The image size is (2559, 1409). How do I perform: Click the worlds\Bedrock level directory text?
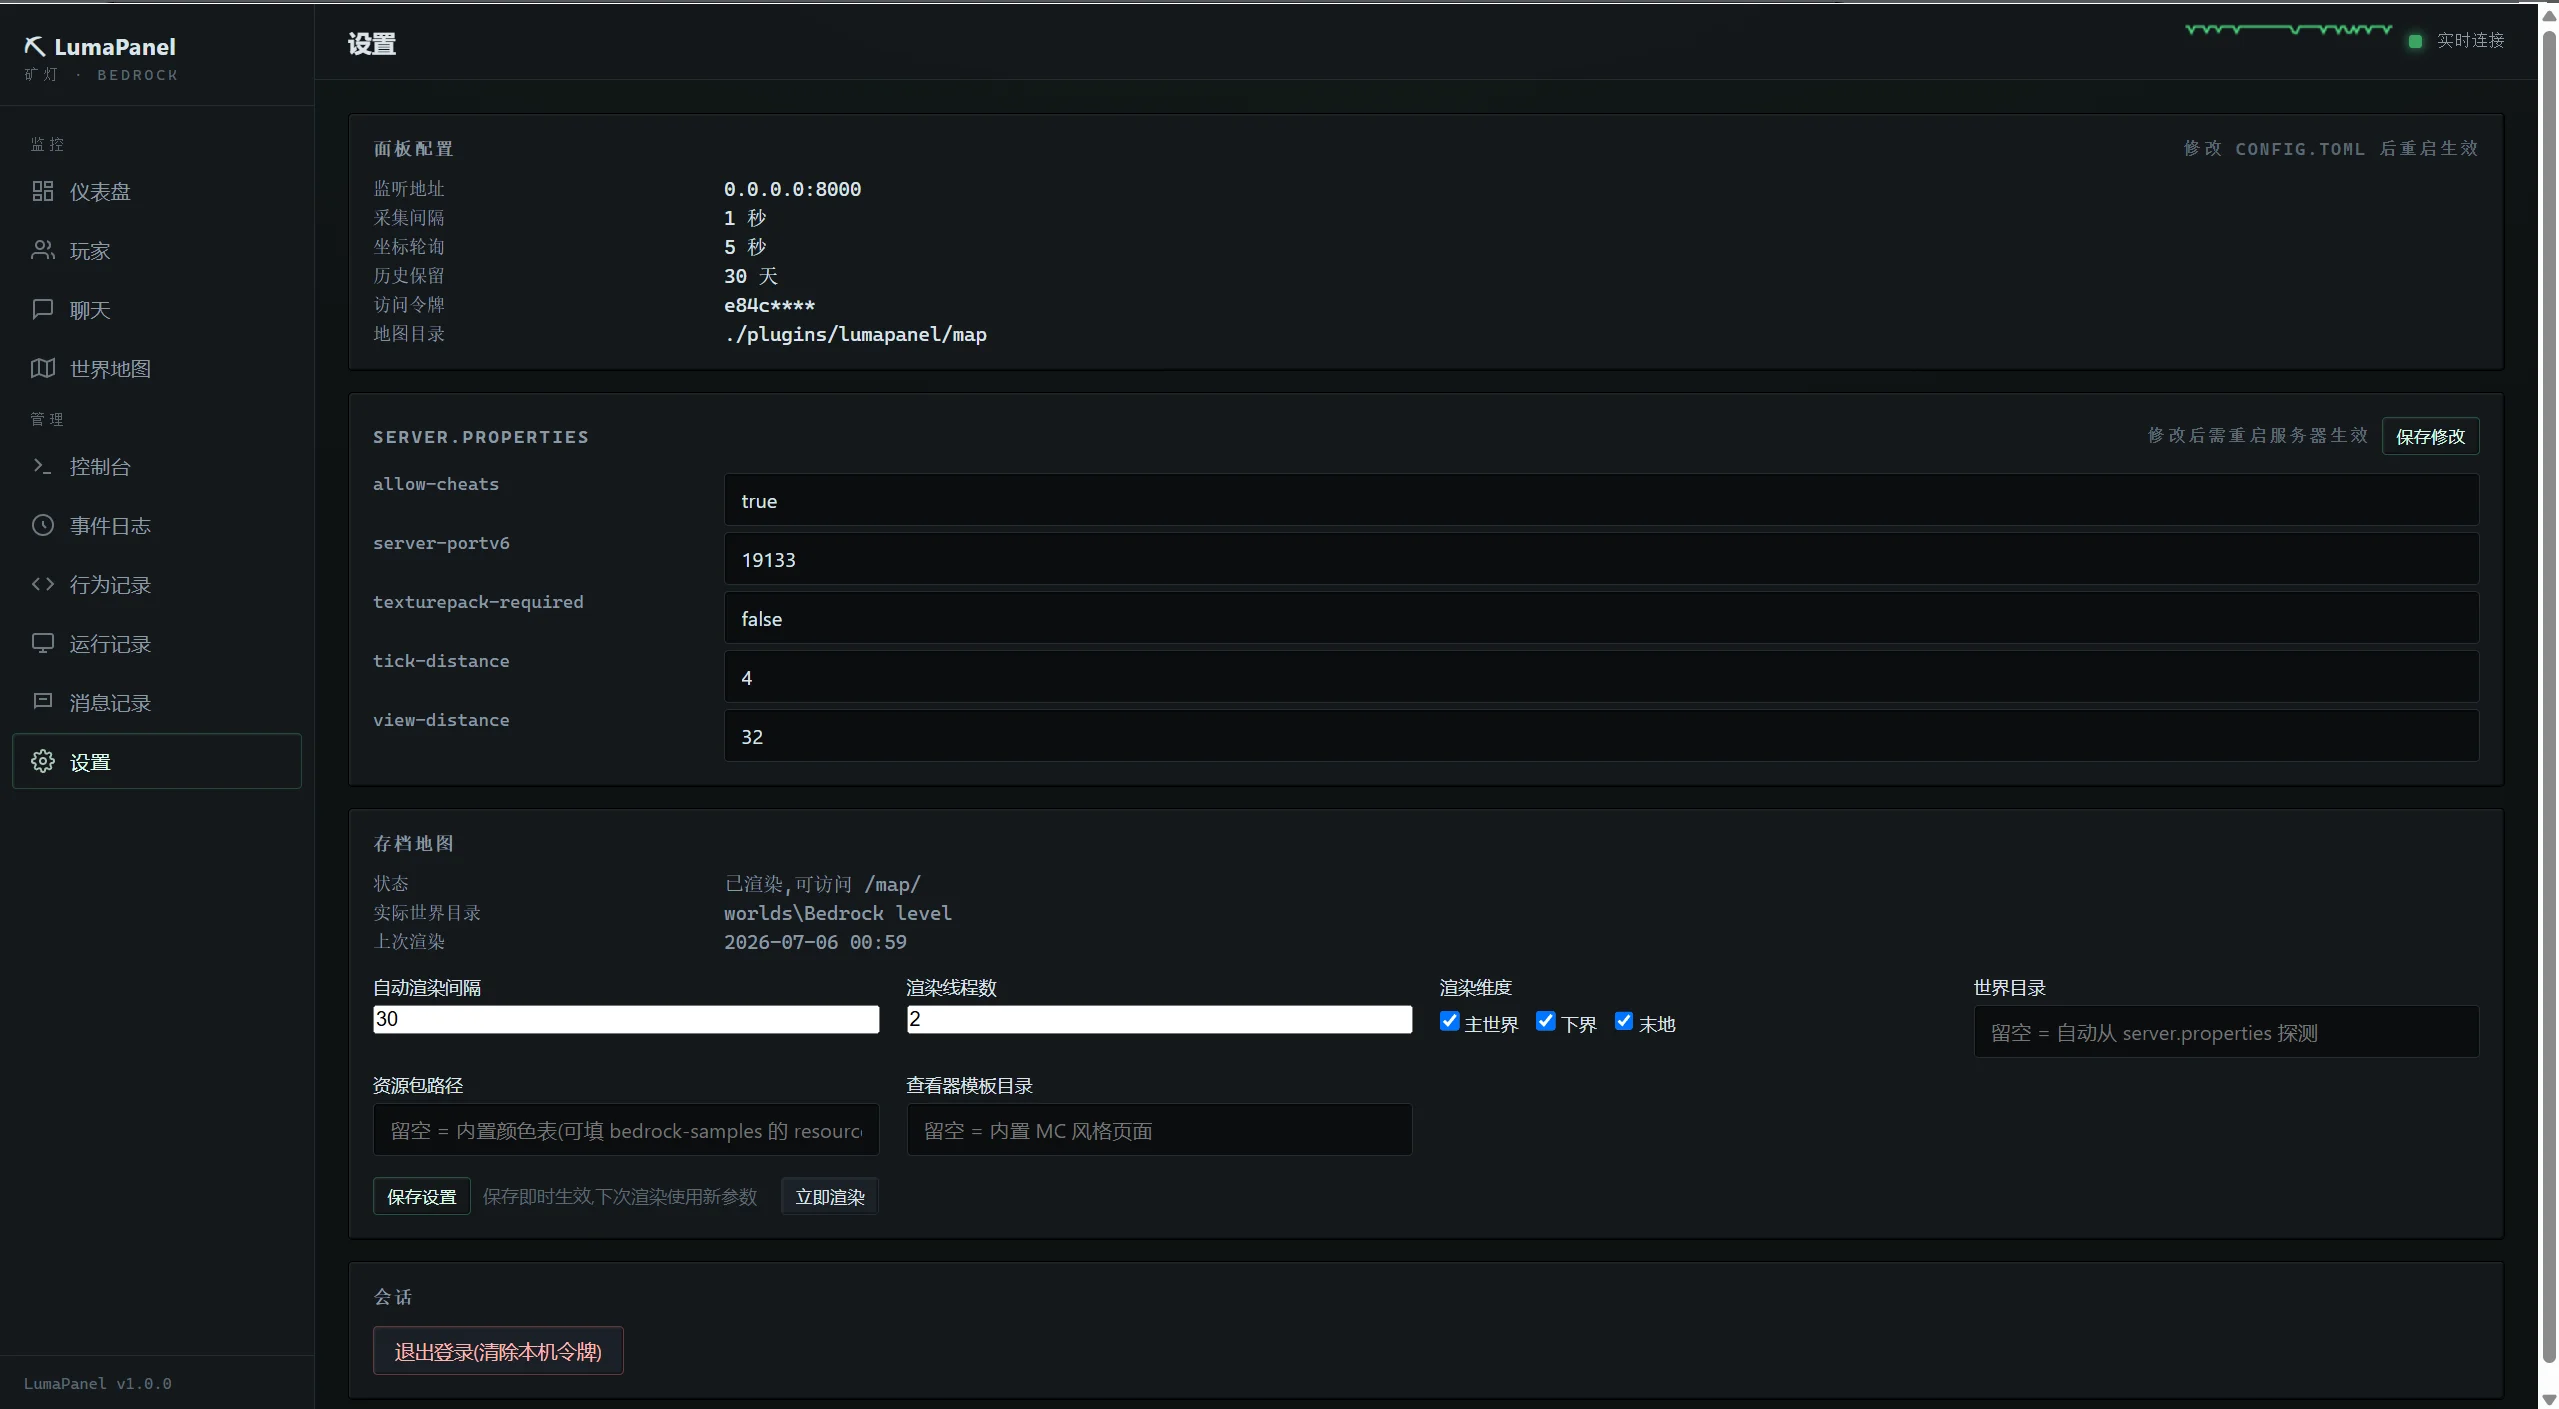(x=837, y=913)
